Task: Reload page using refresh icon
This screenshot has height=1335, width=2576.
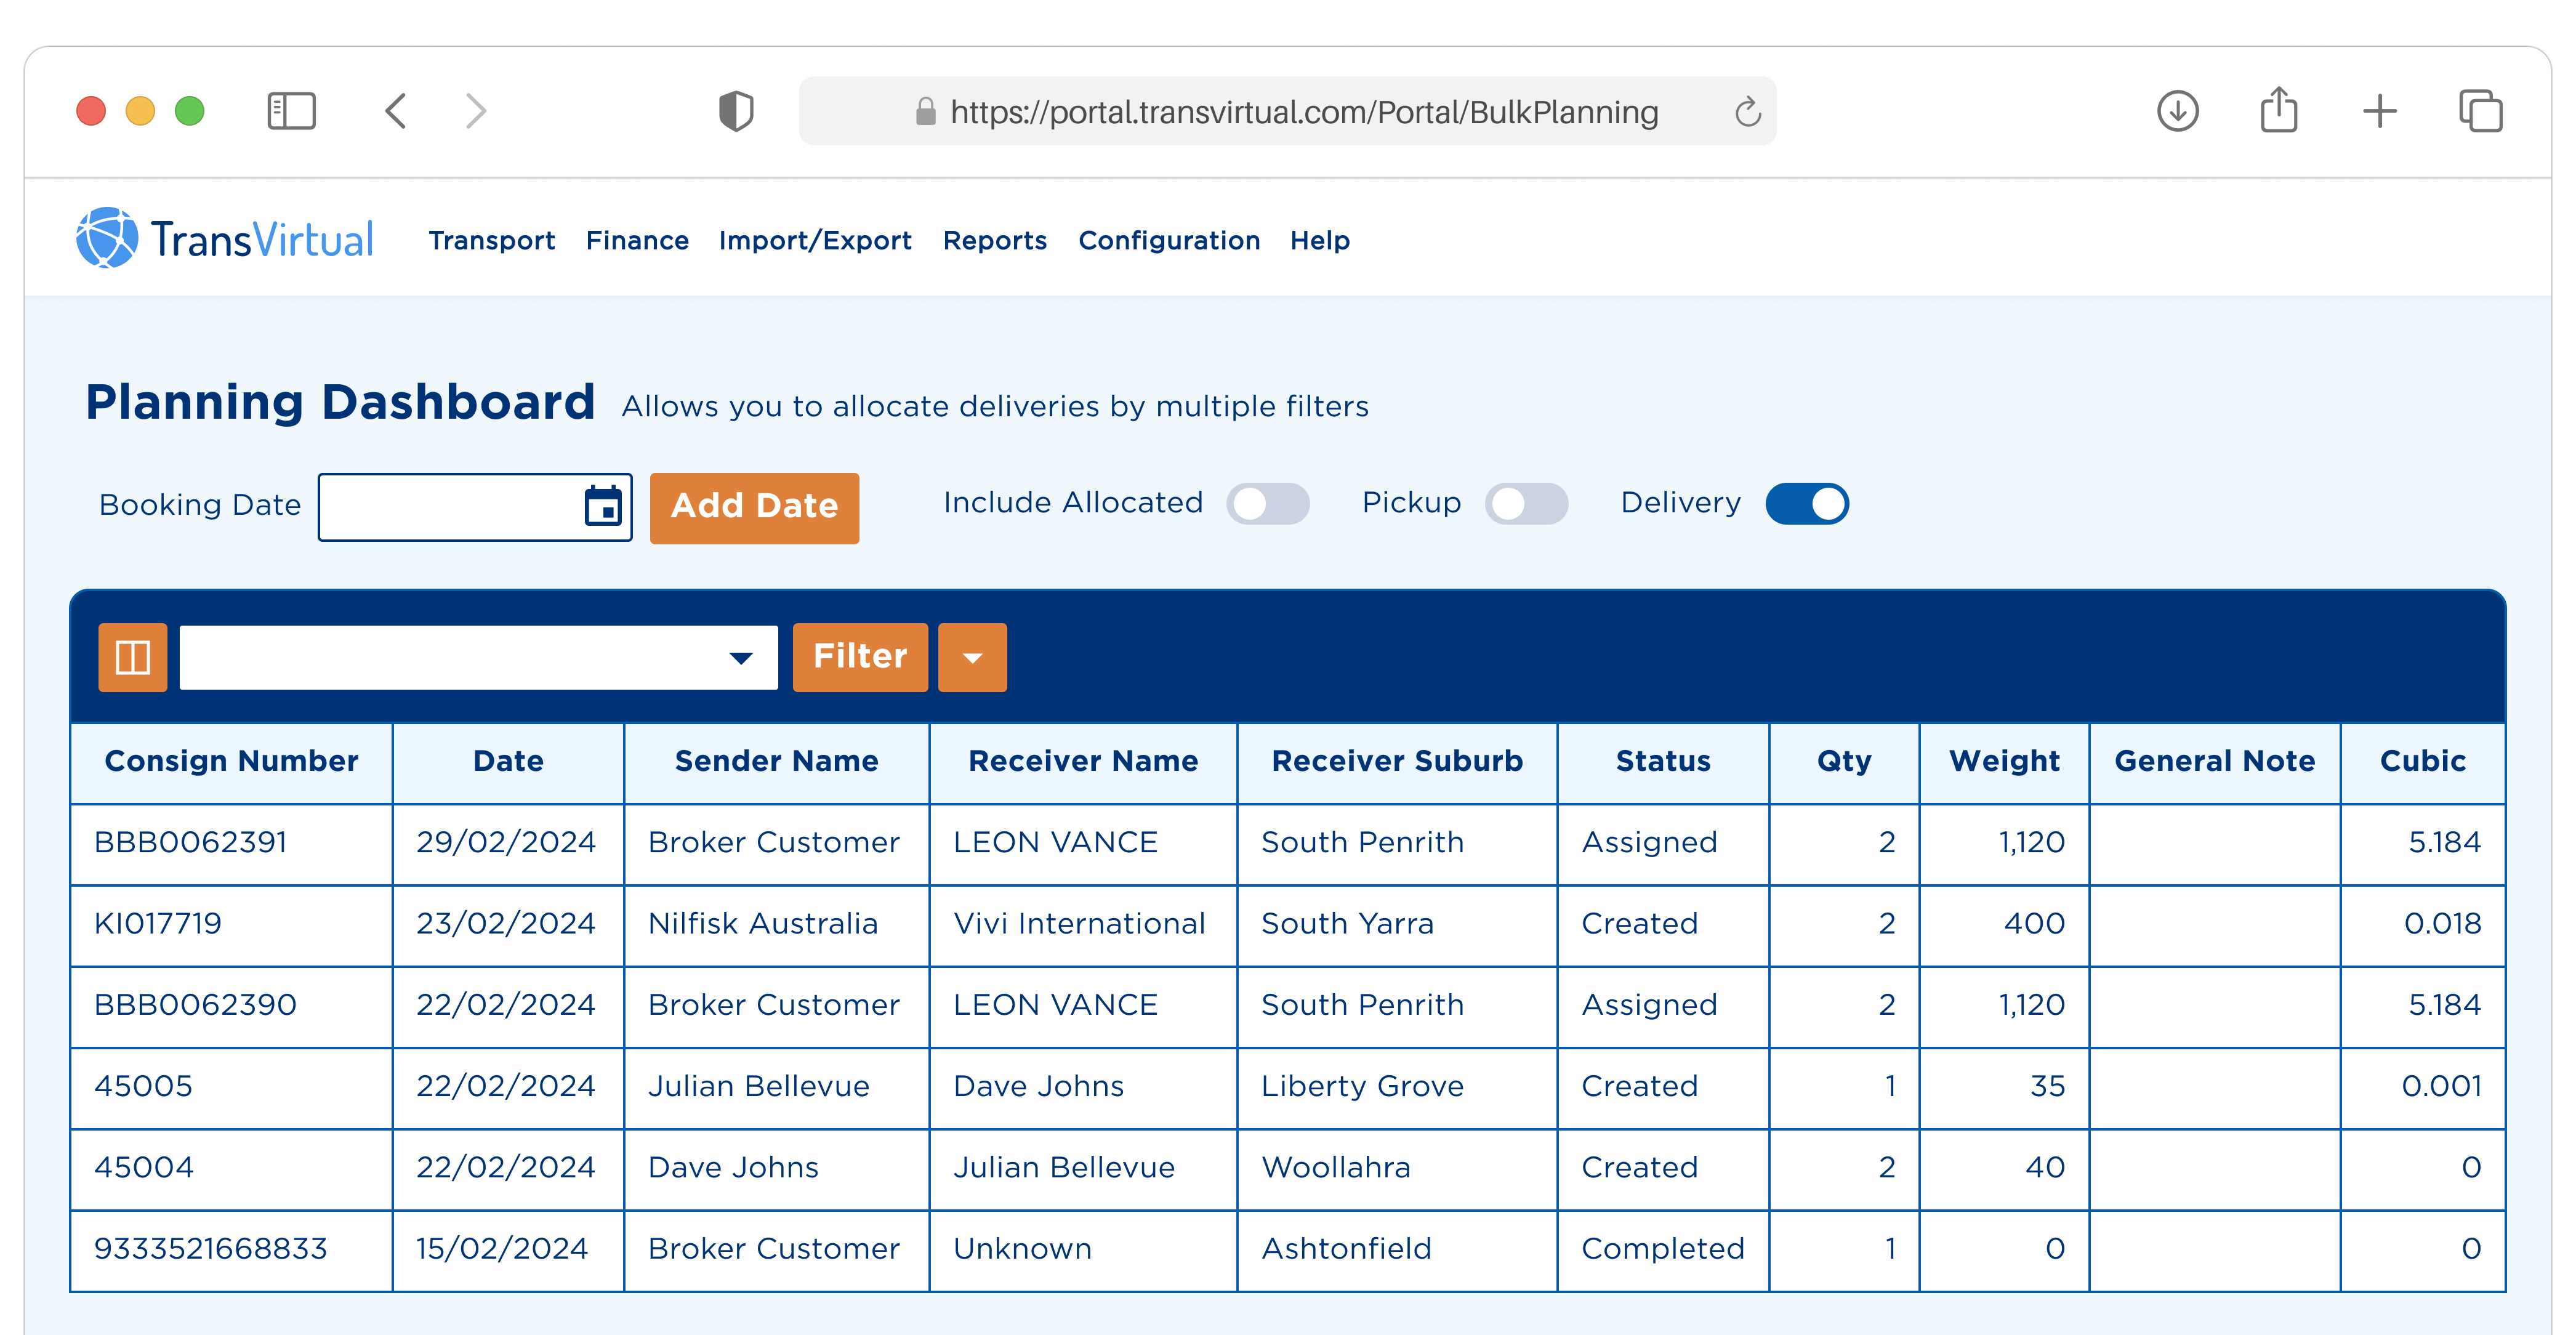Action: 1747,112
